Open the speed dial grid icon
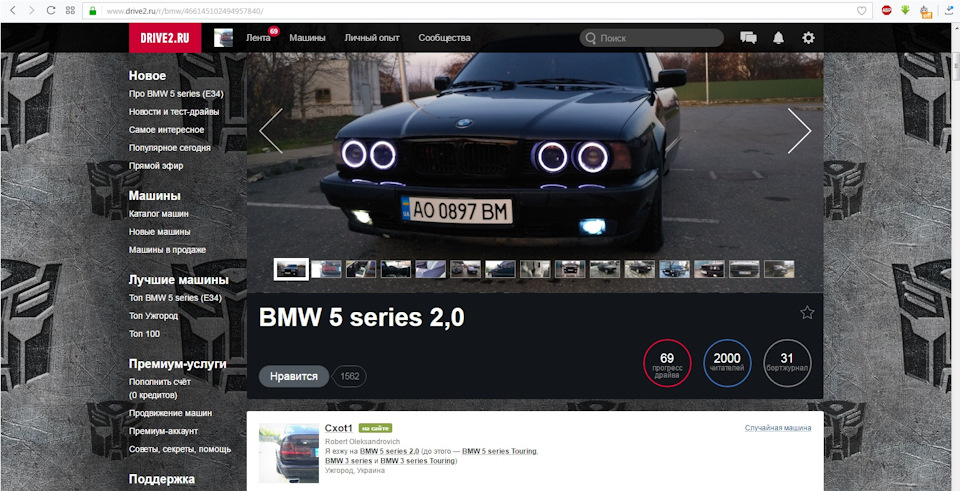This screenshot has height=491, width=960. 70,10
